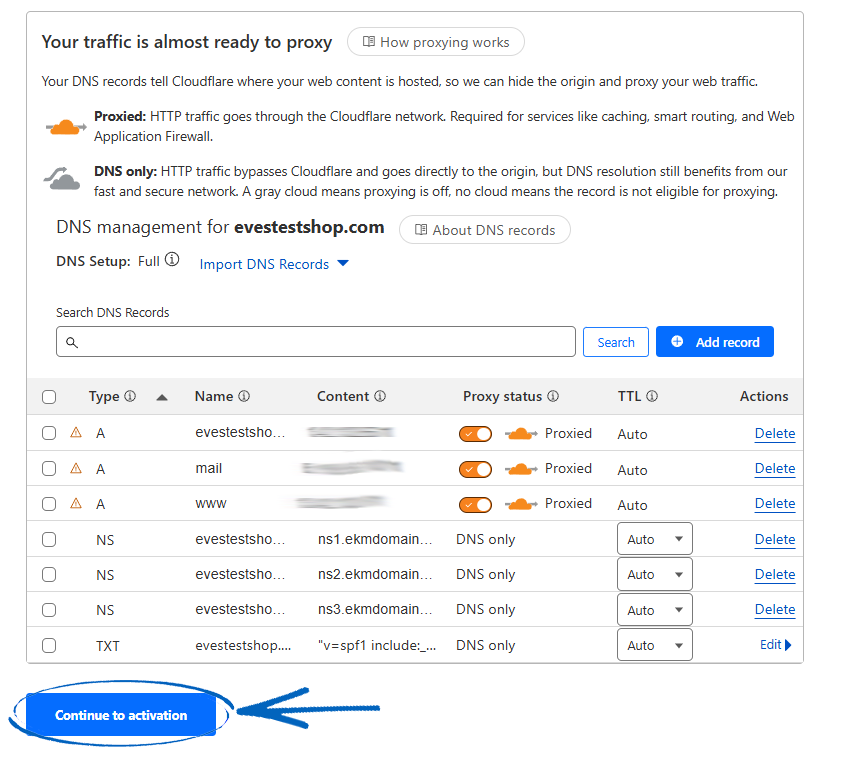Click the Name column header
This screenshot has height=771, width=851.
pos(214,396)
